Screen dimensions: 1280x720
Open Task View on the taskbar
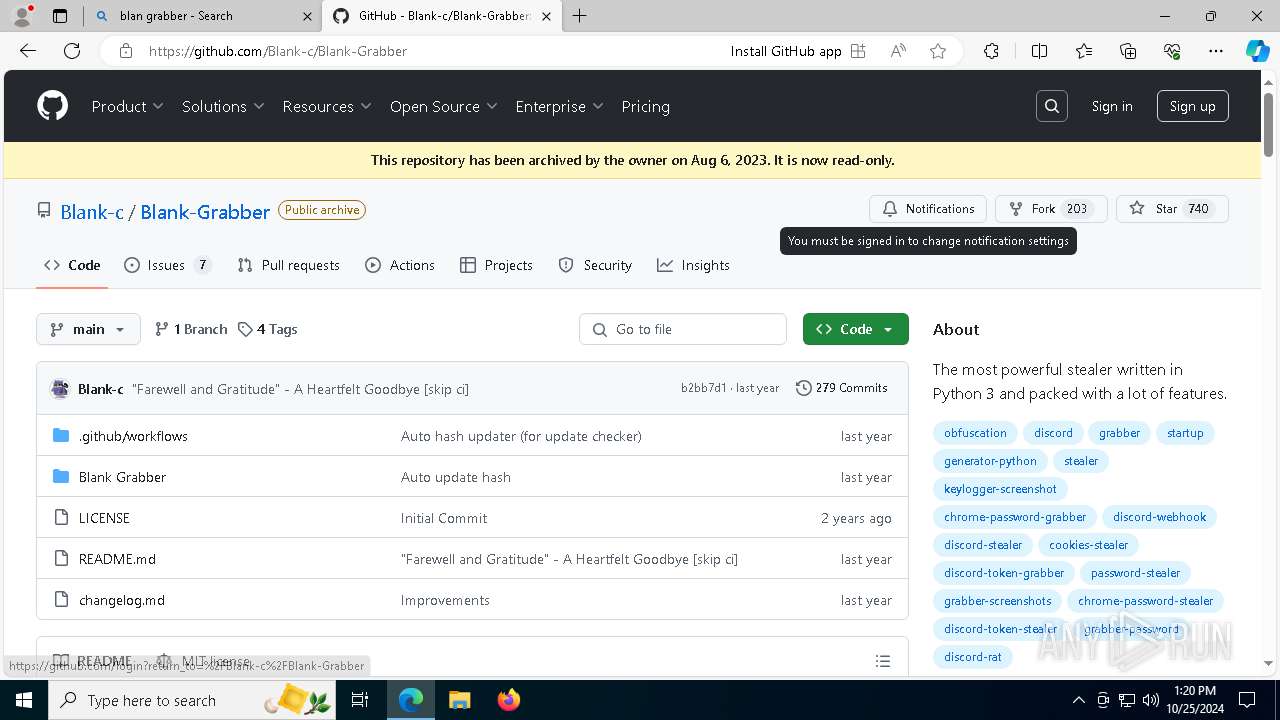click(x=360, y=700)
